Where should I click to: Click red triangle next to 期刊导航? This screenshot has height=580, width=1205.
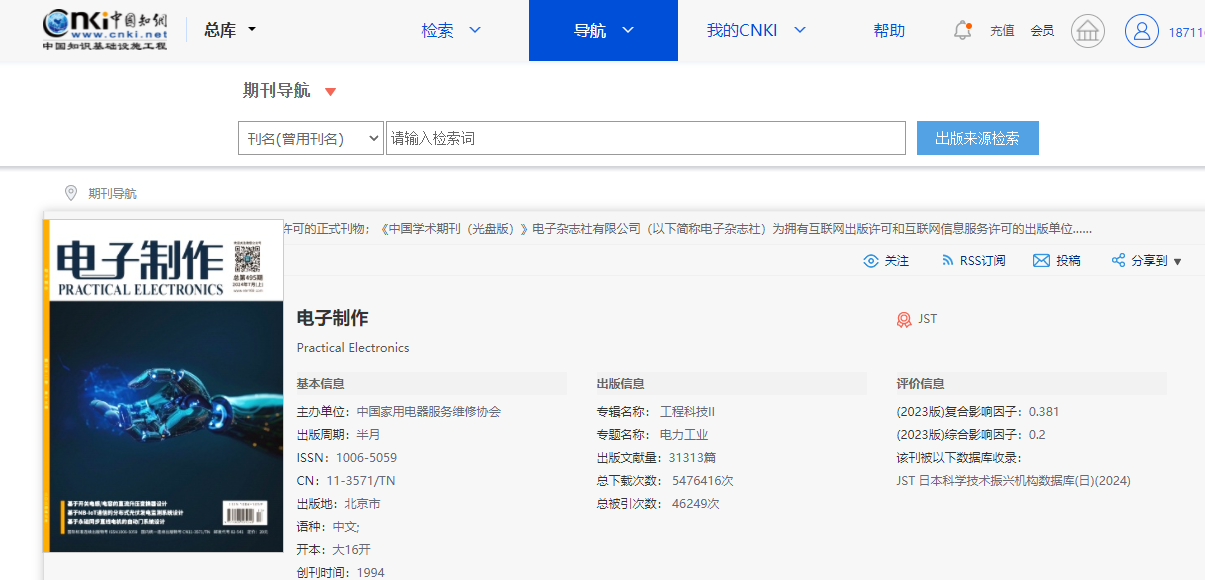pos(331,92)
